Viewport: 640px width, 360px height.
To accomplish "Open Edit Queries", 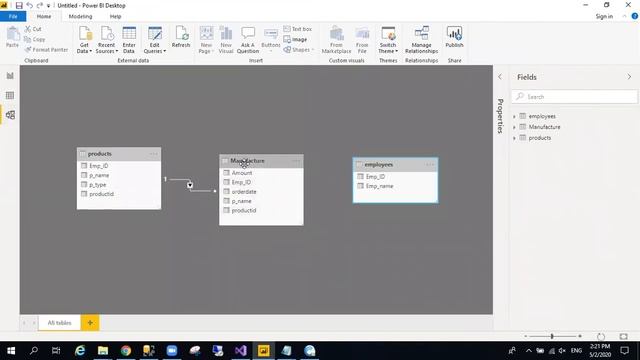I will coord(155,39).
